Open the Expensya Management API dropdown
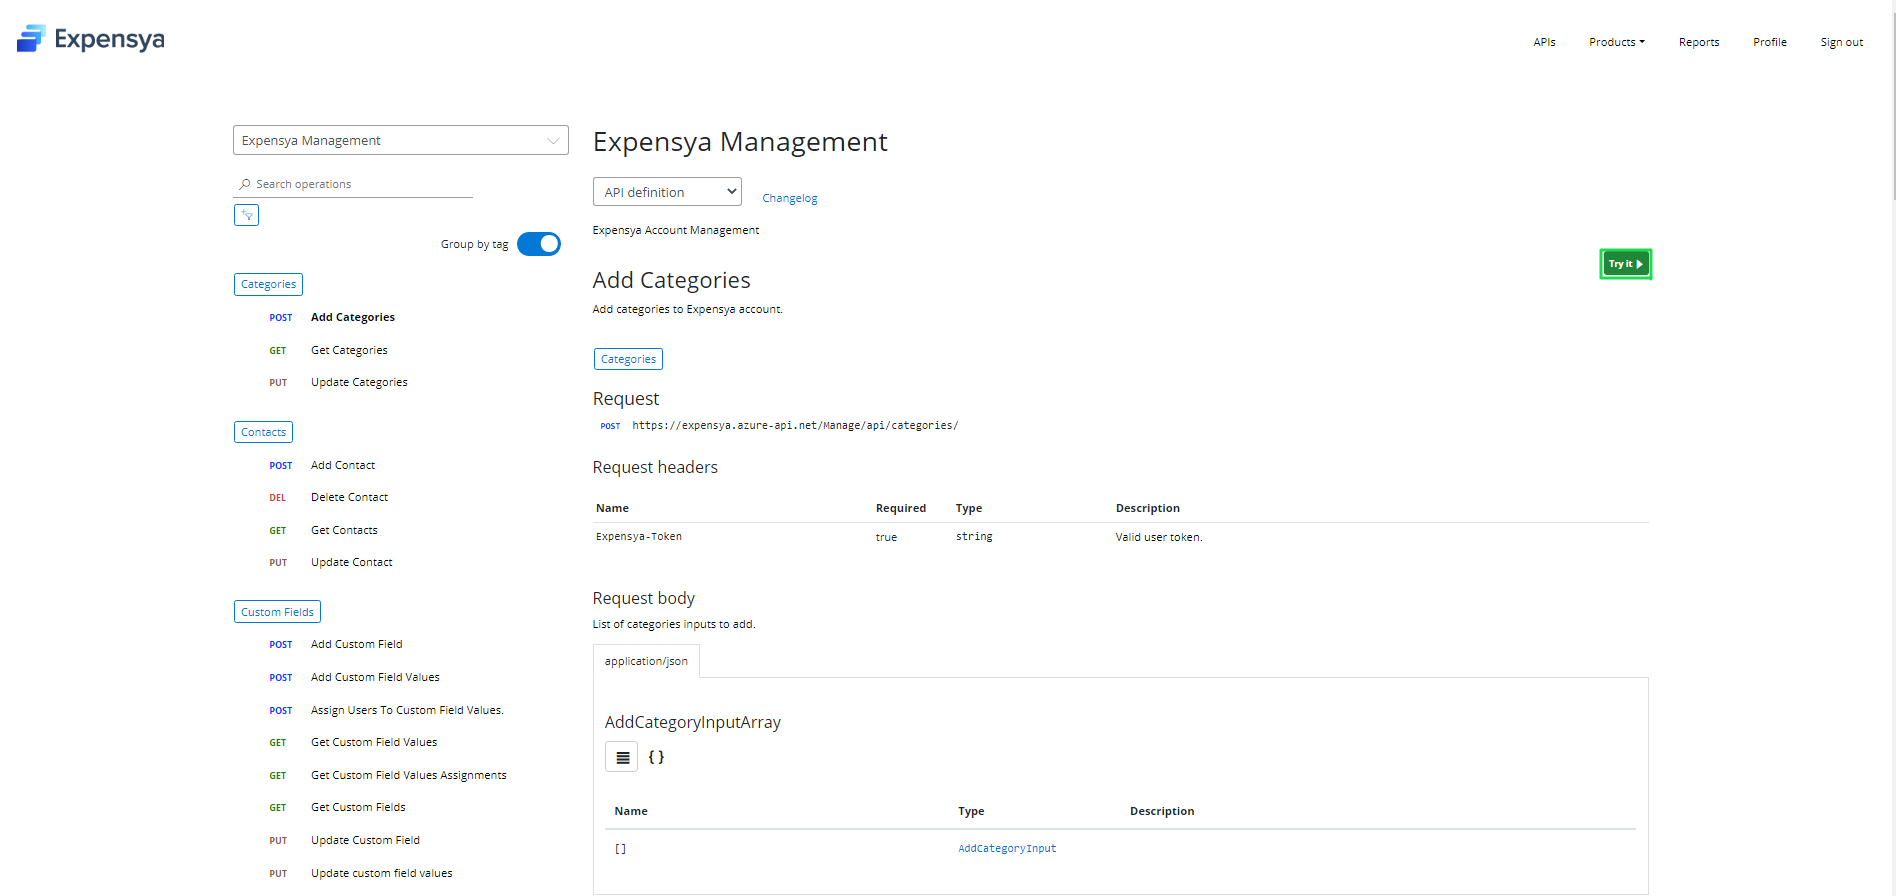 (401, 140)
